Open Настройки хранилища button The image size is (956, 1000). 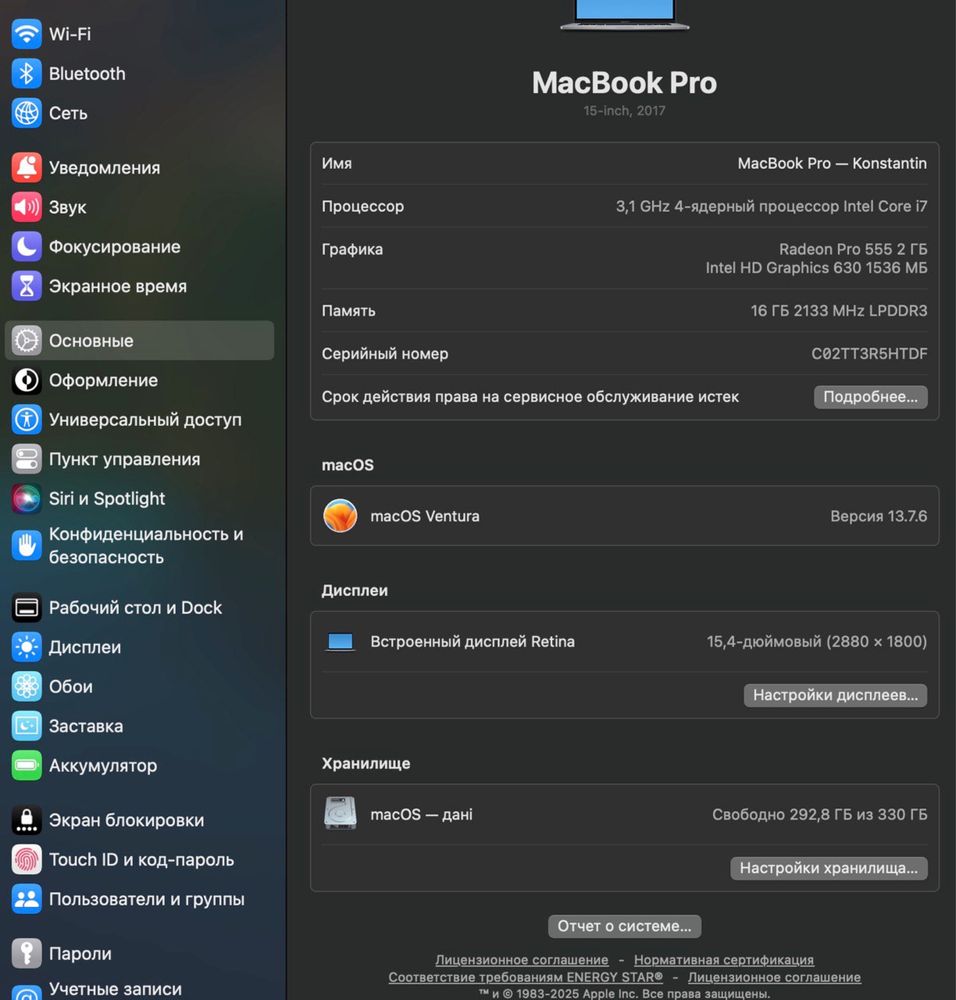pyautogui.click(x=828, y=868)
